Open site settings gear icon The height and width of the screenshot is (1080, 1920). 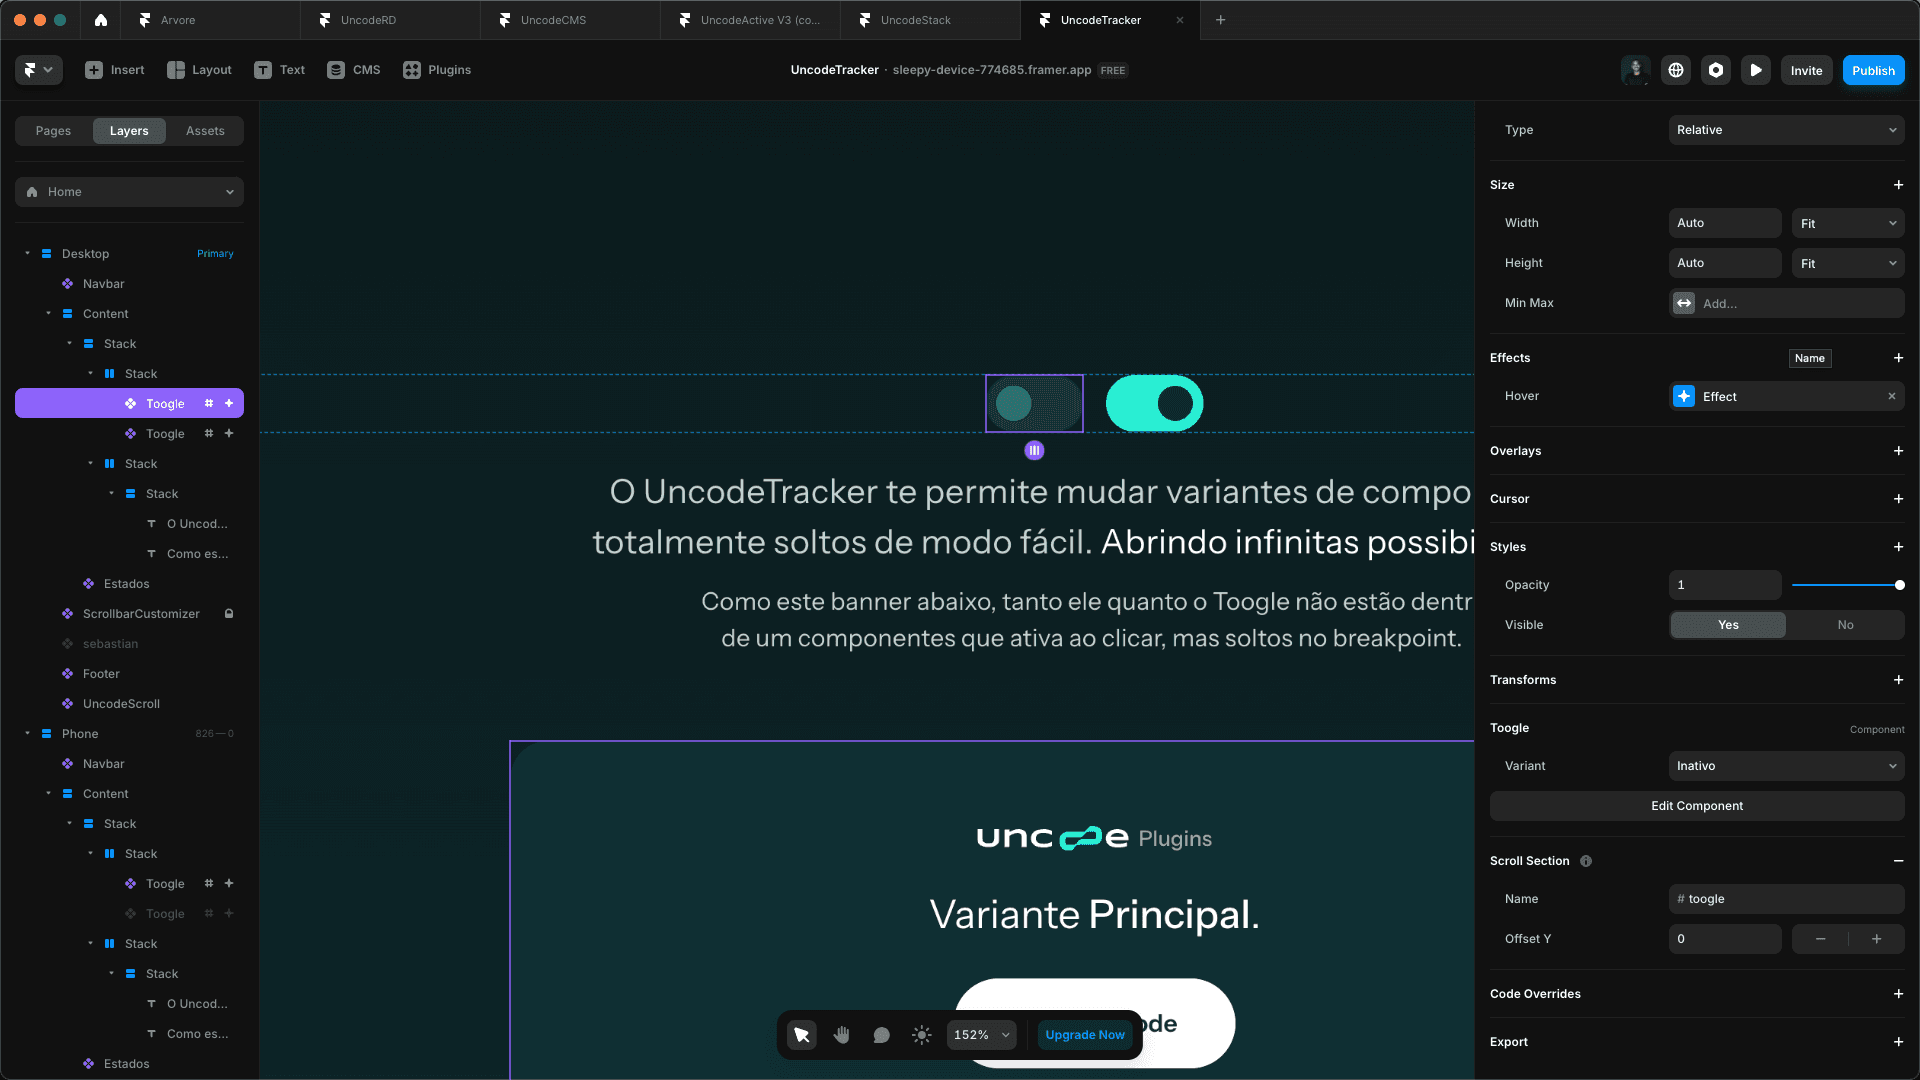(x=1716, y=70)
